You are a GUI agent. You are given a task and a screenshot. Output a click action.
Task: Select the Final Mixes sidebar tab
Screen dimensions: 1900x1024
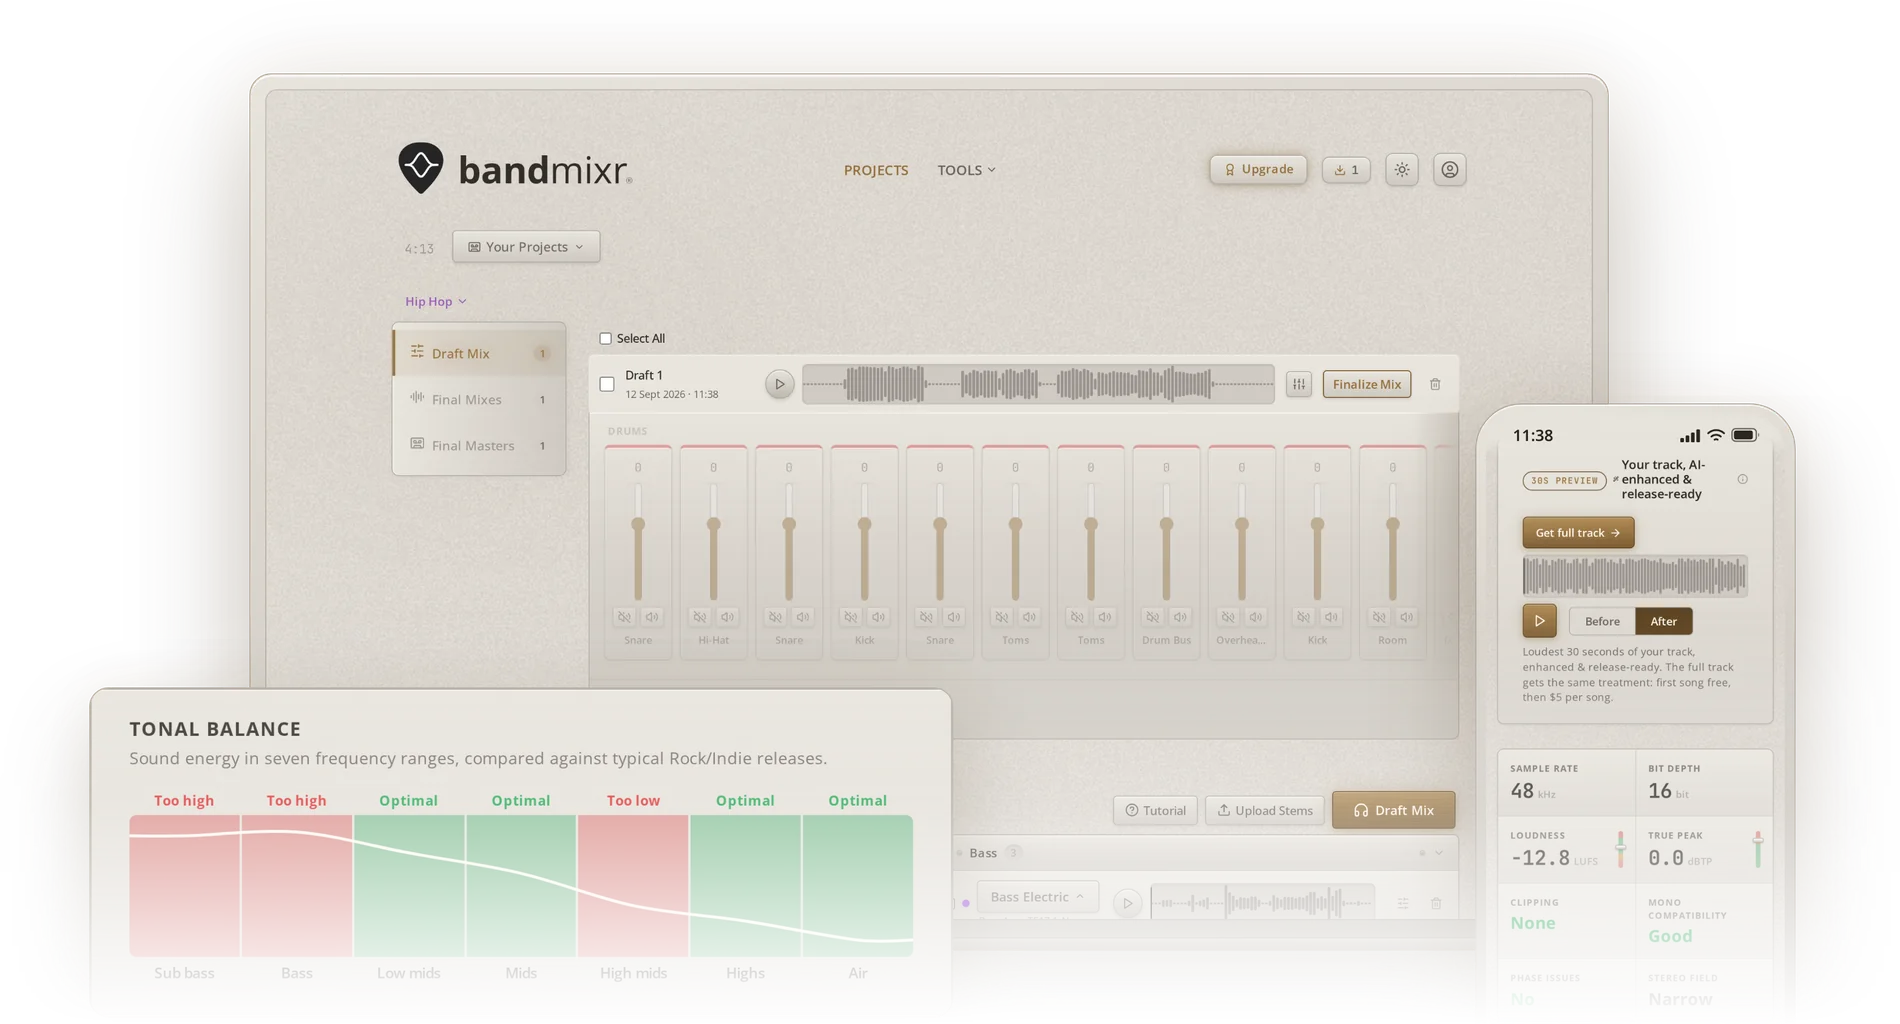479,399
